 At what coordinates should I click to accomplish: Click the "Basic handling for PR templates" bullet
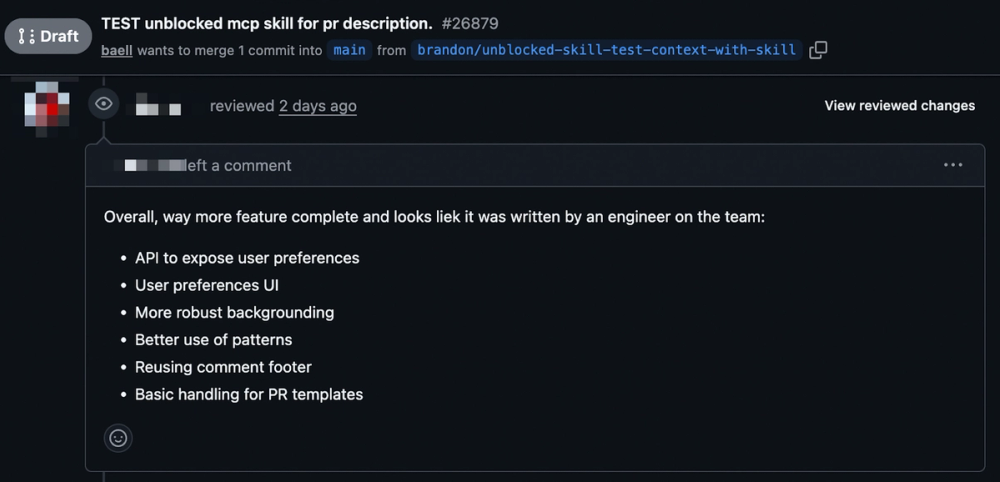pos(249,395)
